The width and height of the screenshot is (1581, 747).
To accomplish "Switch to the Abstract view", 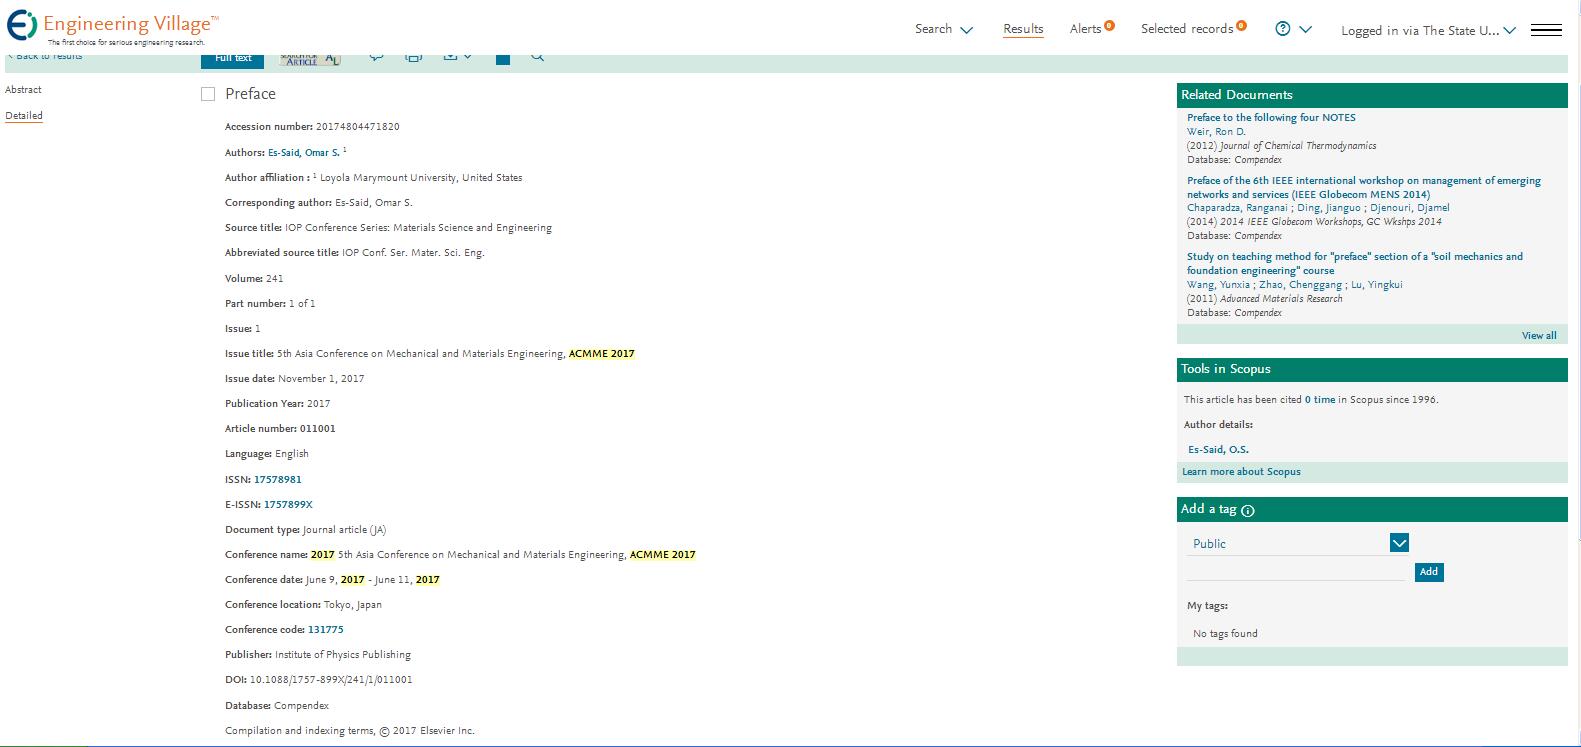I will tap(23, 90).
